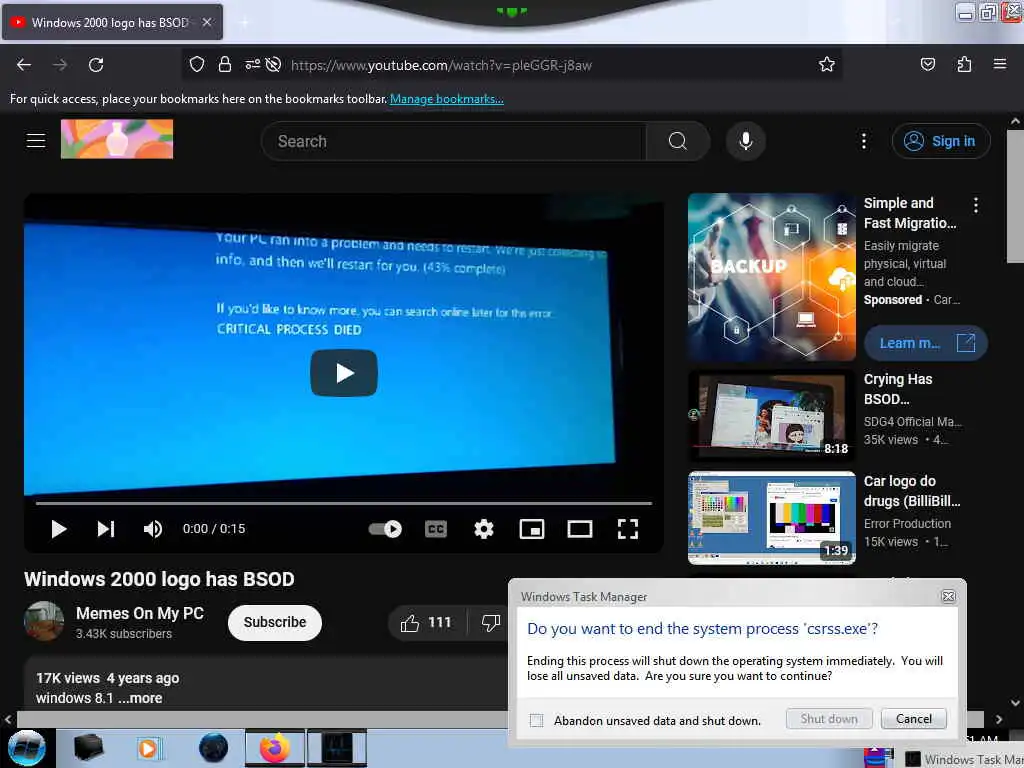The image size is (1024, 768).
Task: Click the magnifier search button
Action: [x=678, y=141]
